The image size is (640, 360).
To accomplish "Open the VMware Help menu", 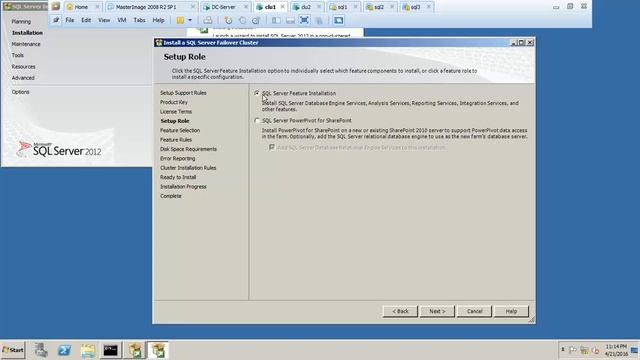I will (x=158, y=20).
